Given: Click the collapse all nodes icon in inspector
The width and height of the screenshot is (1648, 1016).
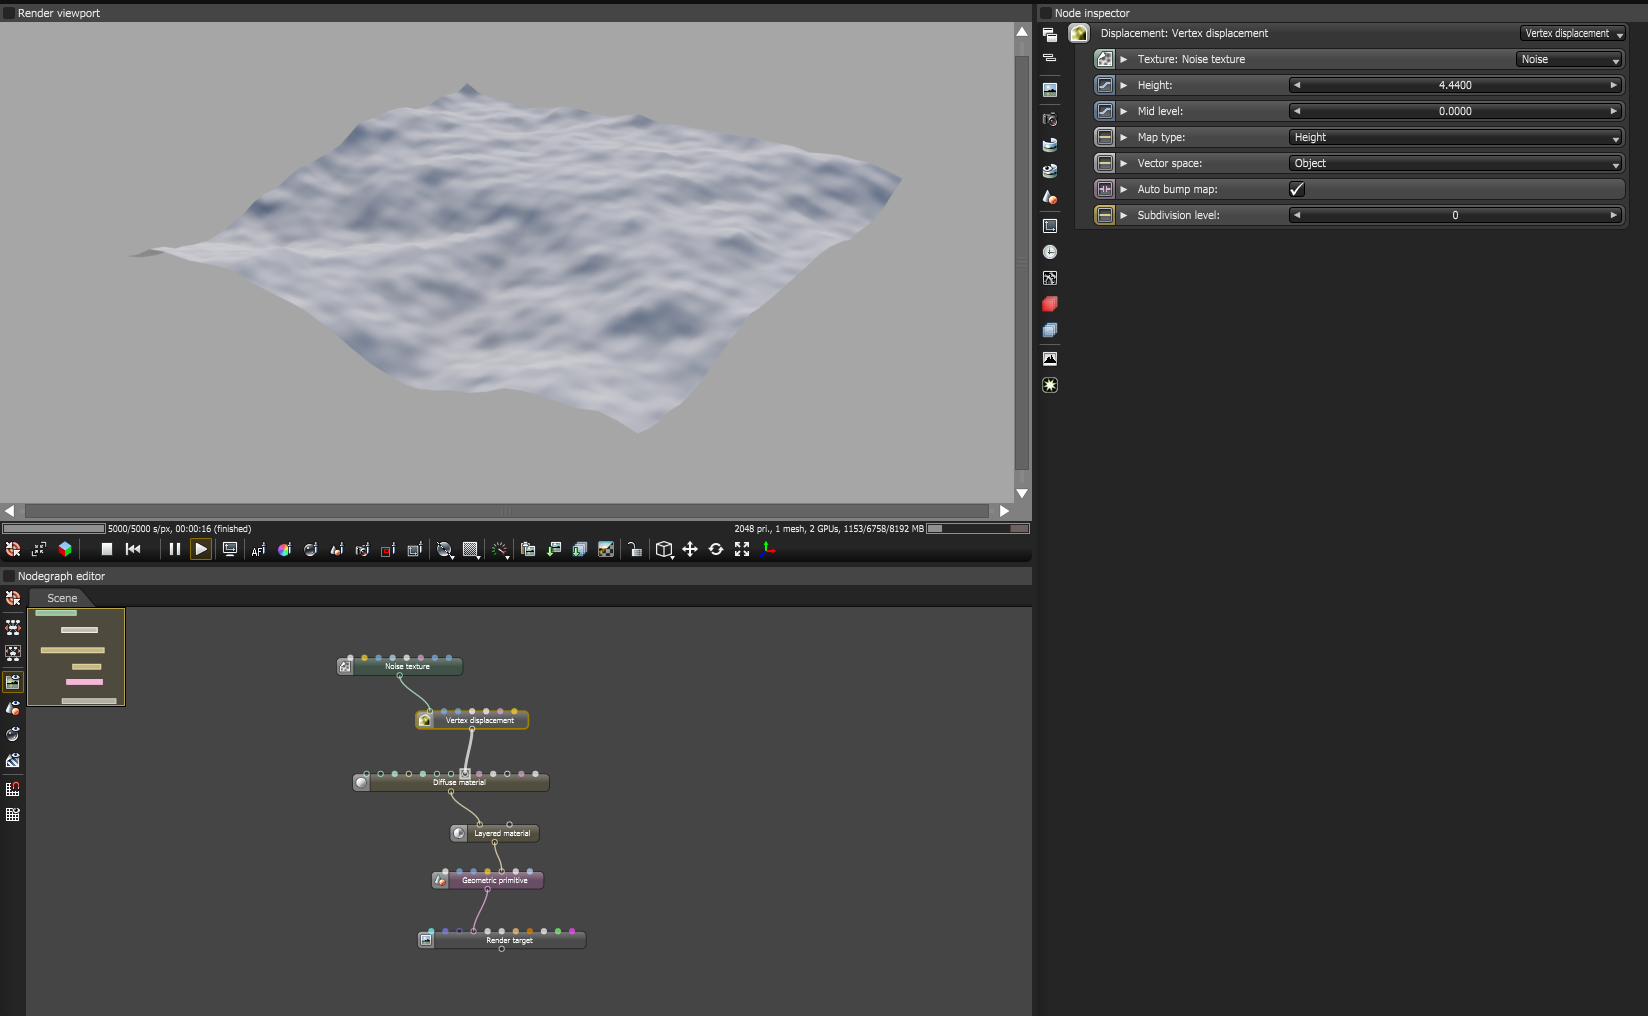Looking at the screenshot, I should (x=1050, y=58).
